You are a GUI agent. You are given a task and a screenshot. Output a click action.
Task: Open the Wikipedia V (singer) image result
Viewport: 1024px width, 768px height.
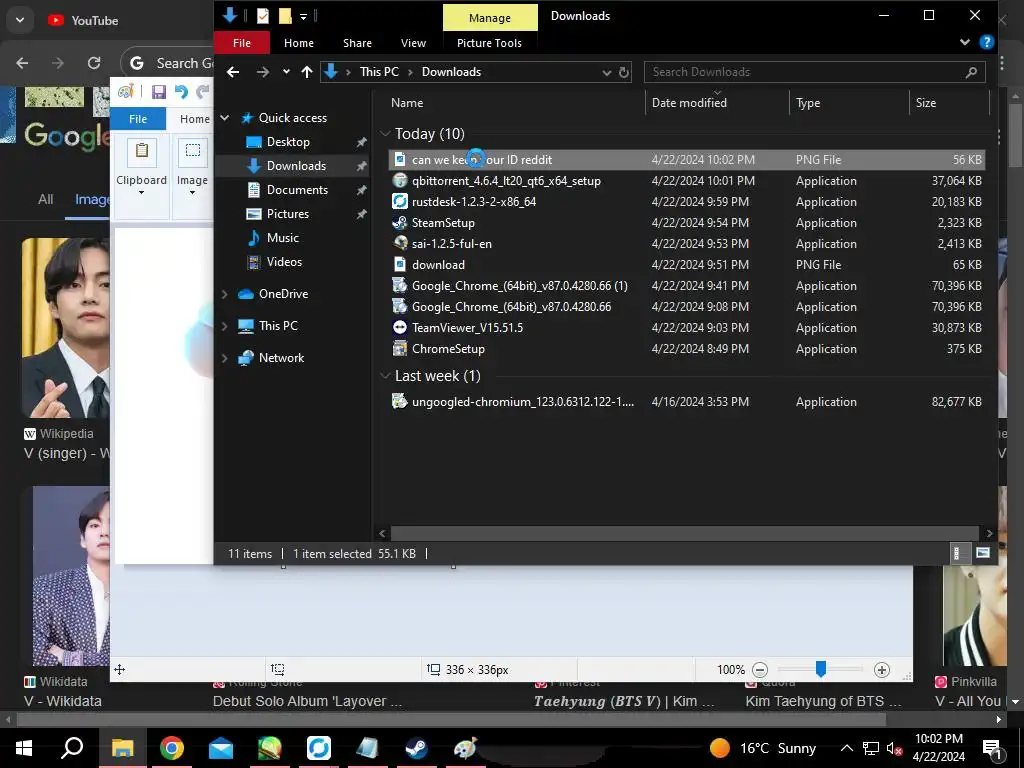(65, 327)
